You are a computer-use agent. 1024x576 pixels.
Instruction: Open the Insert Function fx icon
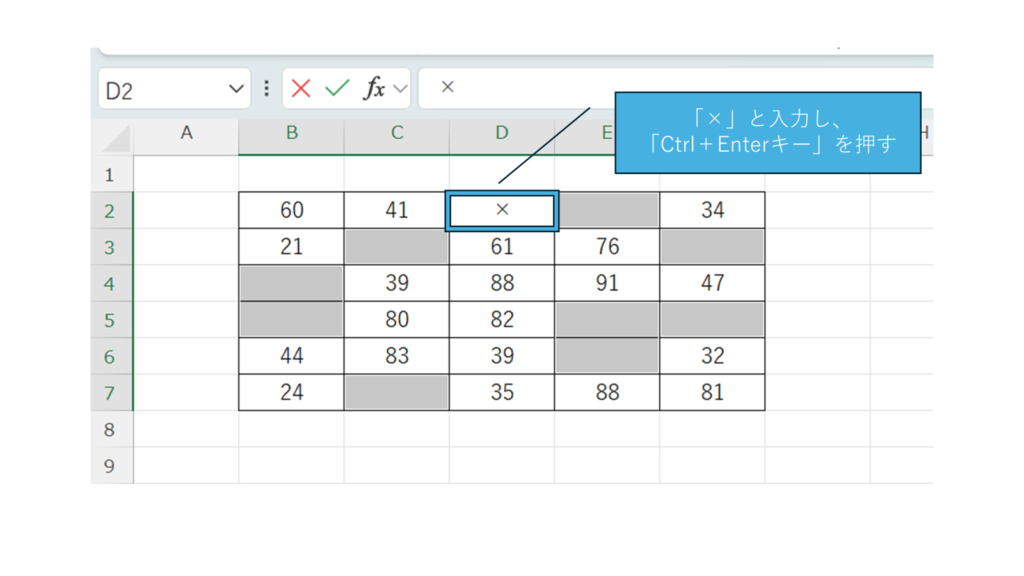(374, 89)
